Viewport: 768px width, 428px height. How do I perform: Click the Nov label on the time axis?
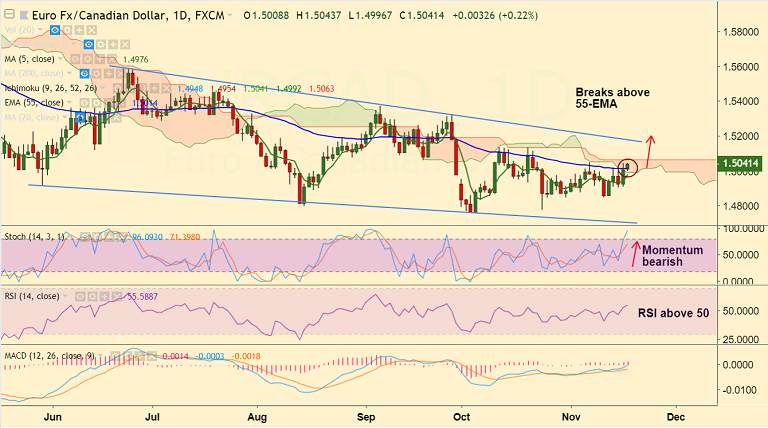coord(571,417)
